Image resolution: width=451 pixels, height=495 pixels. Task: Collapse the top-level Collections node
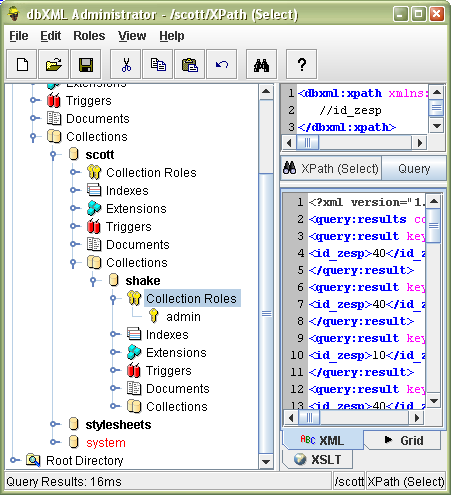(x=33, y=137)
